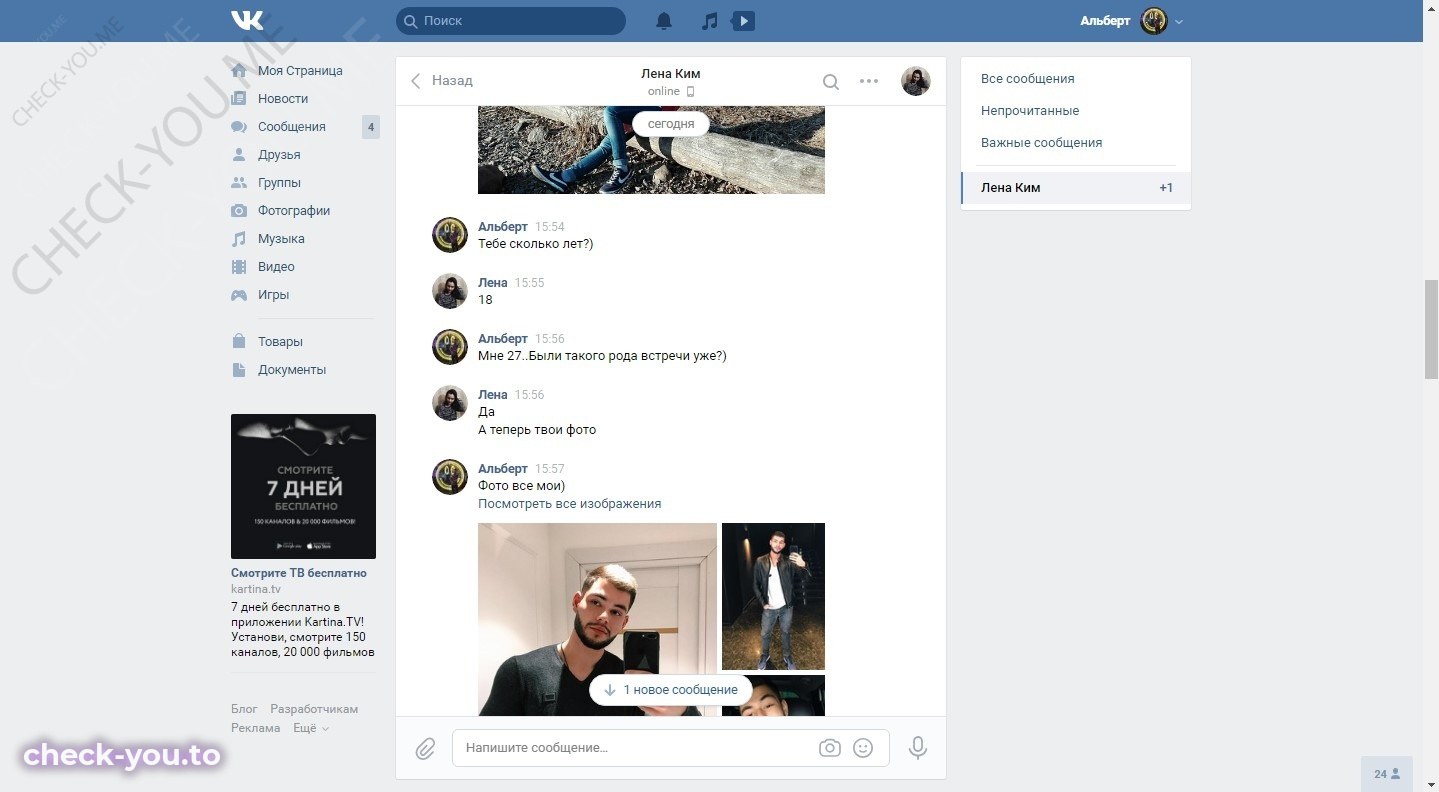The image size is (1439, 792).
Task: Click the сегодня date label
Action: point(670,124)
